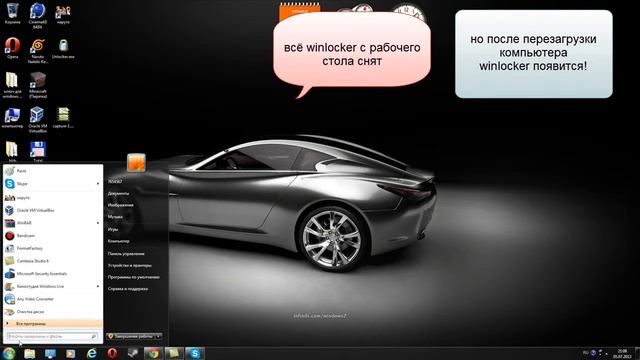Open Все программы list
This screenshot has height=360, width=640.
(x=53, y=324)
